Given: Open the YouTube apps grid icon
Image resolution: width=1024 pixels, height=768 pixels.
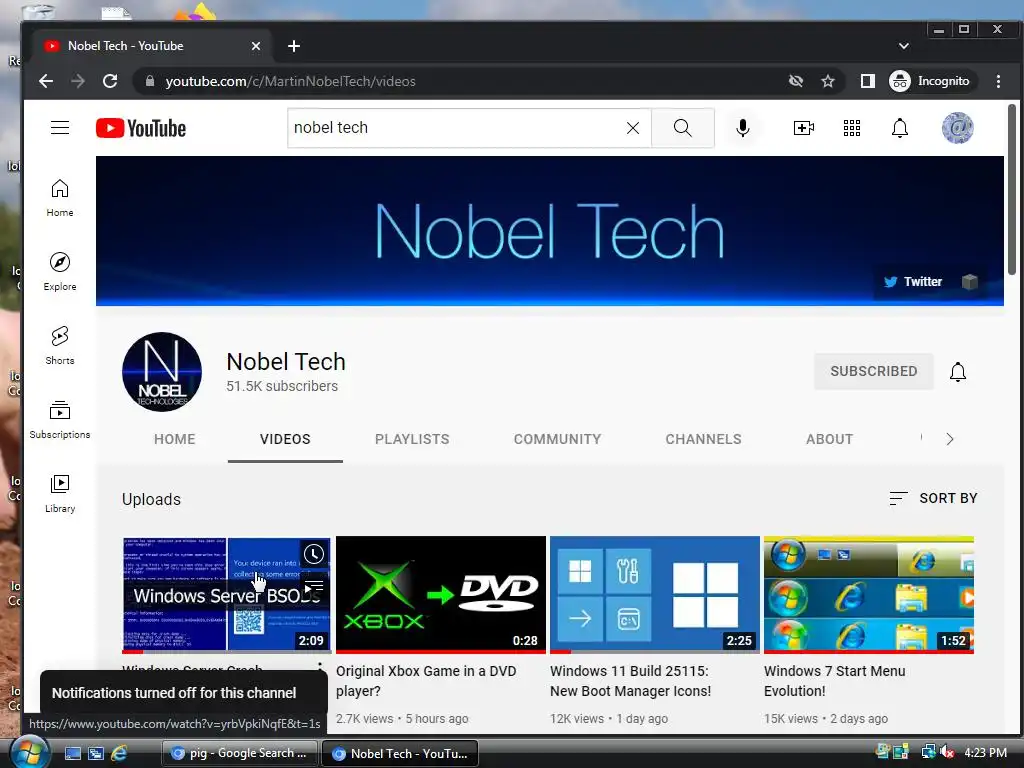Looking at the screenshot, I should [852, 128].
